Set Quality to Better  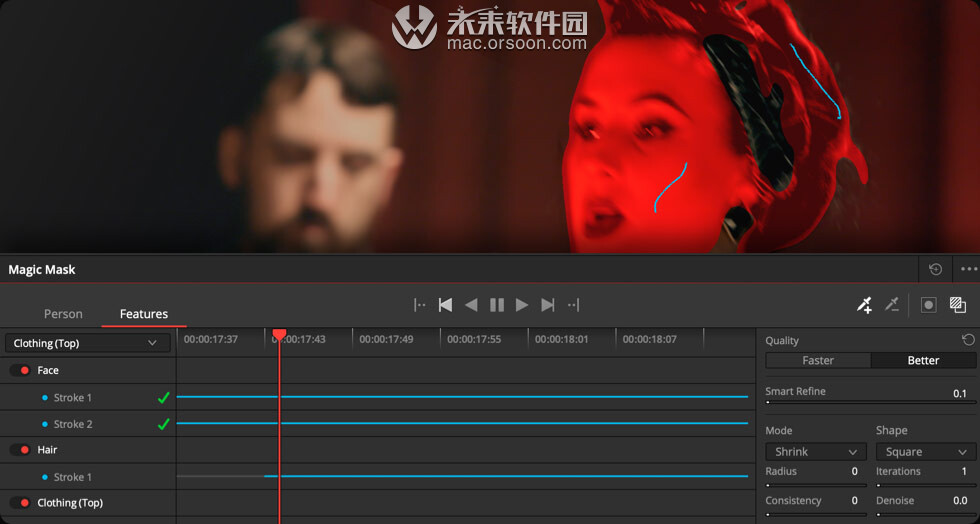pos(923,361)
